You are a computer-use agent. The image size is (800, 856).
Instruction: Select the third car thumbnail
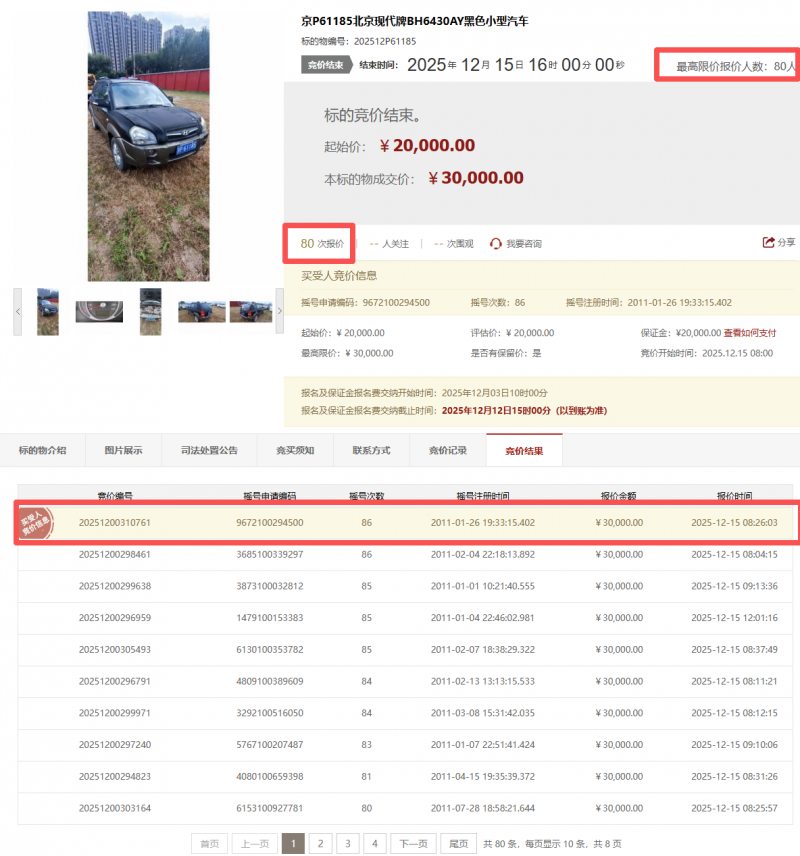[150, 312]
